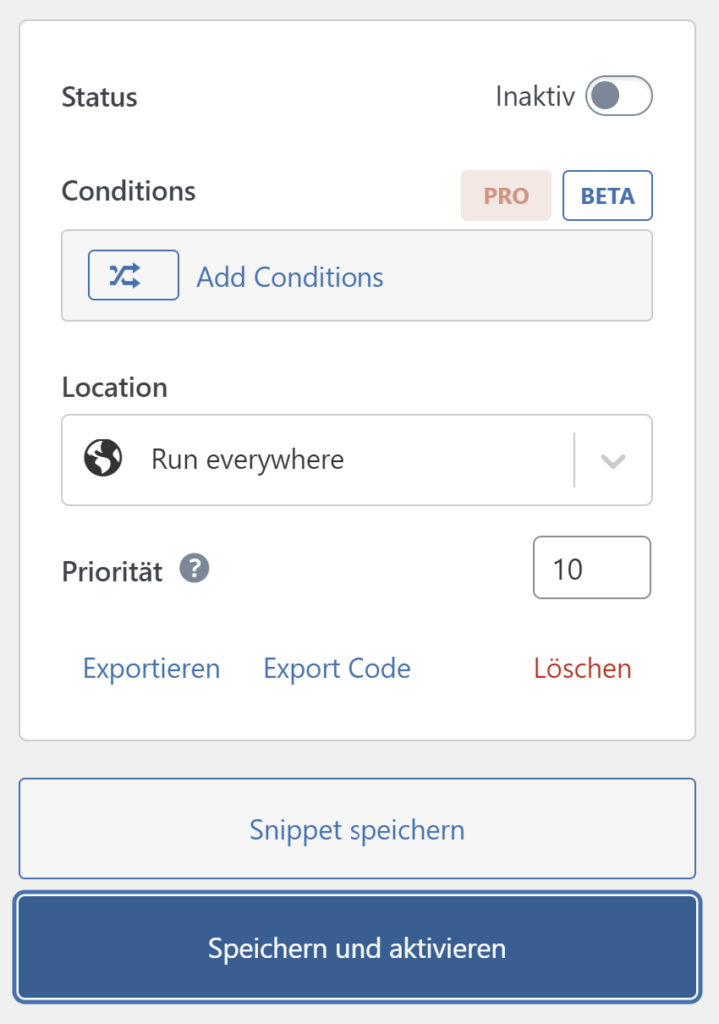Image resolution: width=719 pixels, height=1024 pixels.
Task: Select Export Code
Action: [x=336, y=668]
